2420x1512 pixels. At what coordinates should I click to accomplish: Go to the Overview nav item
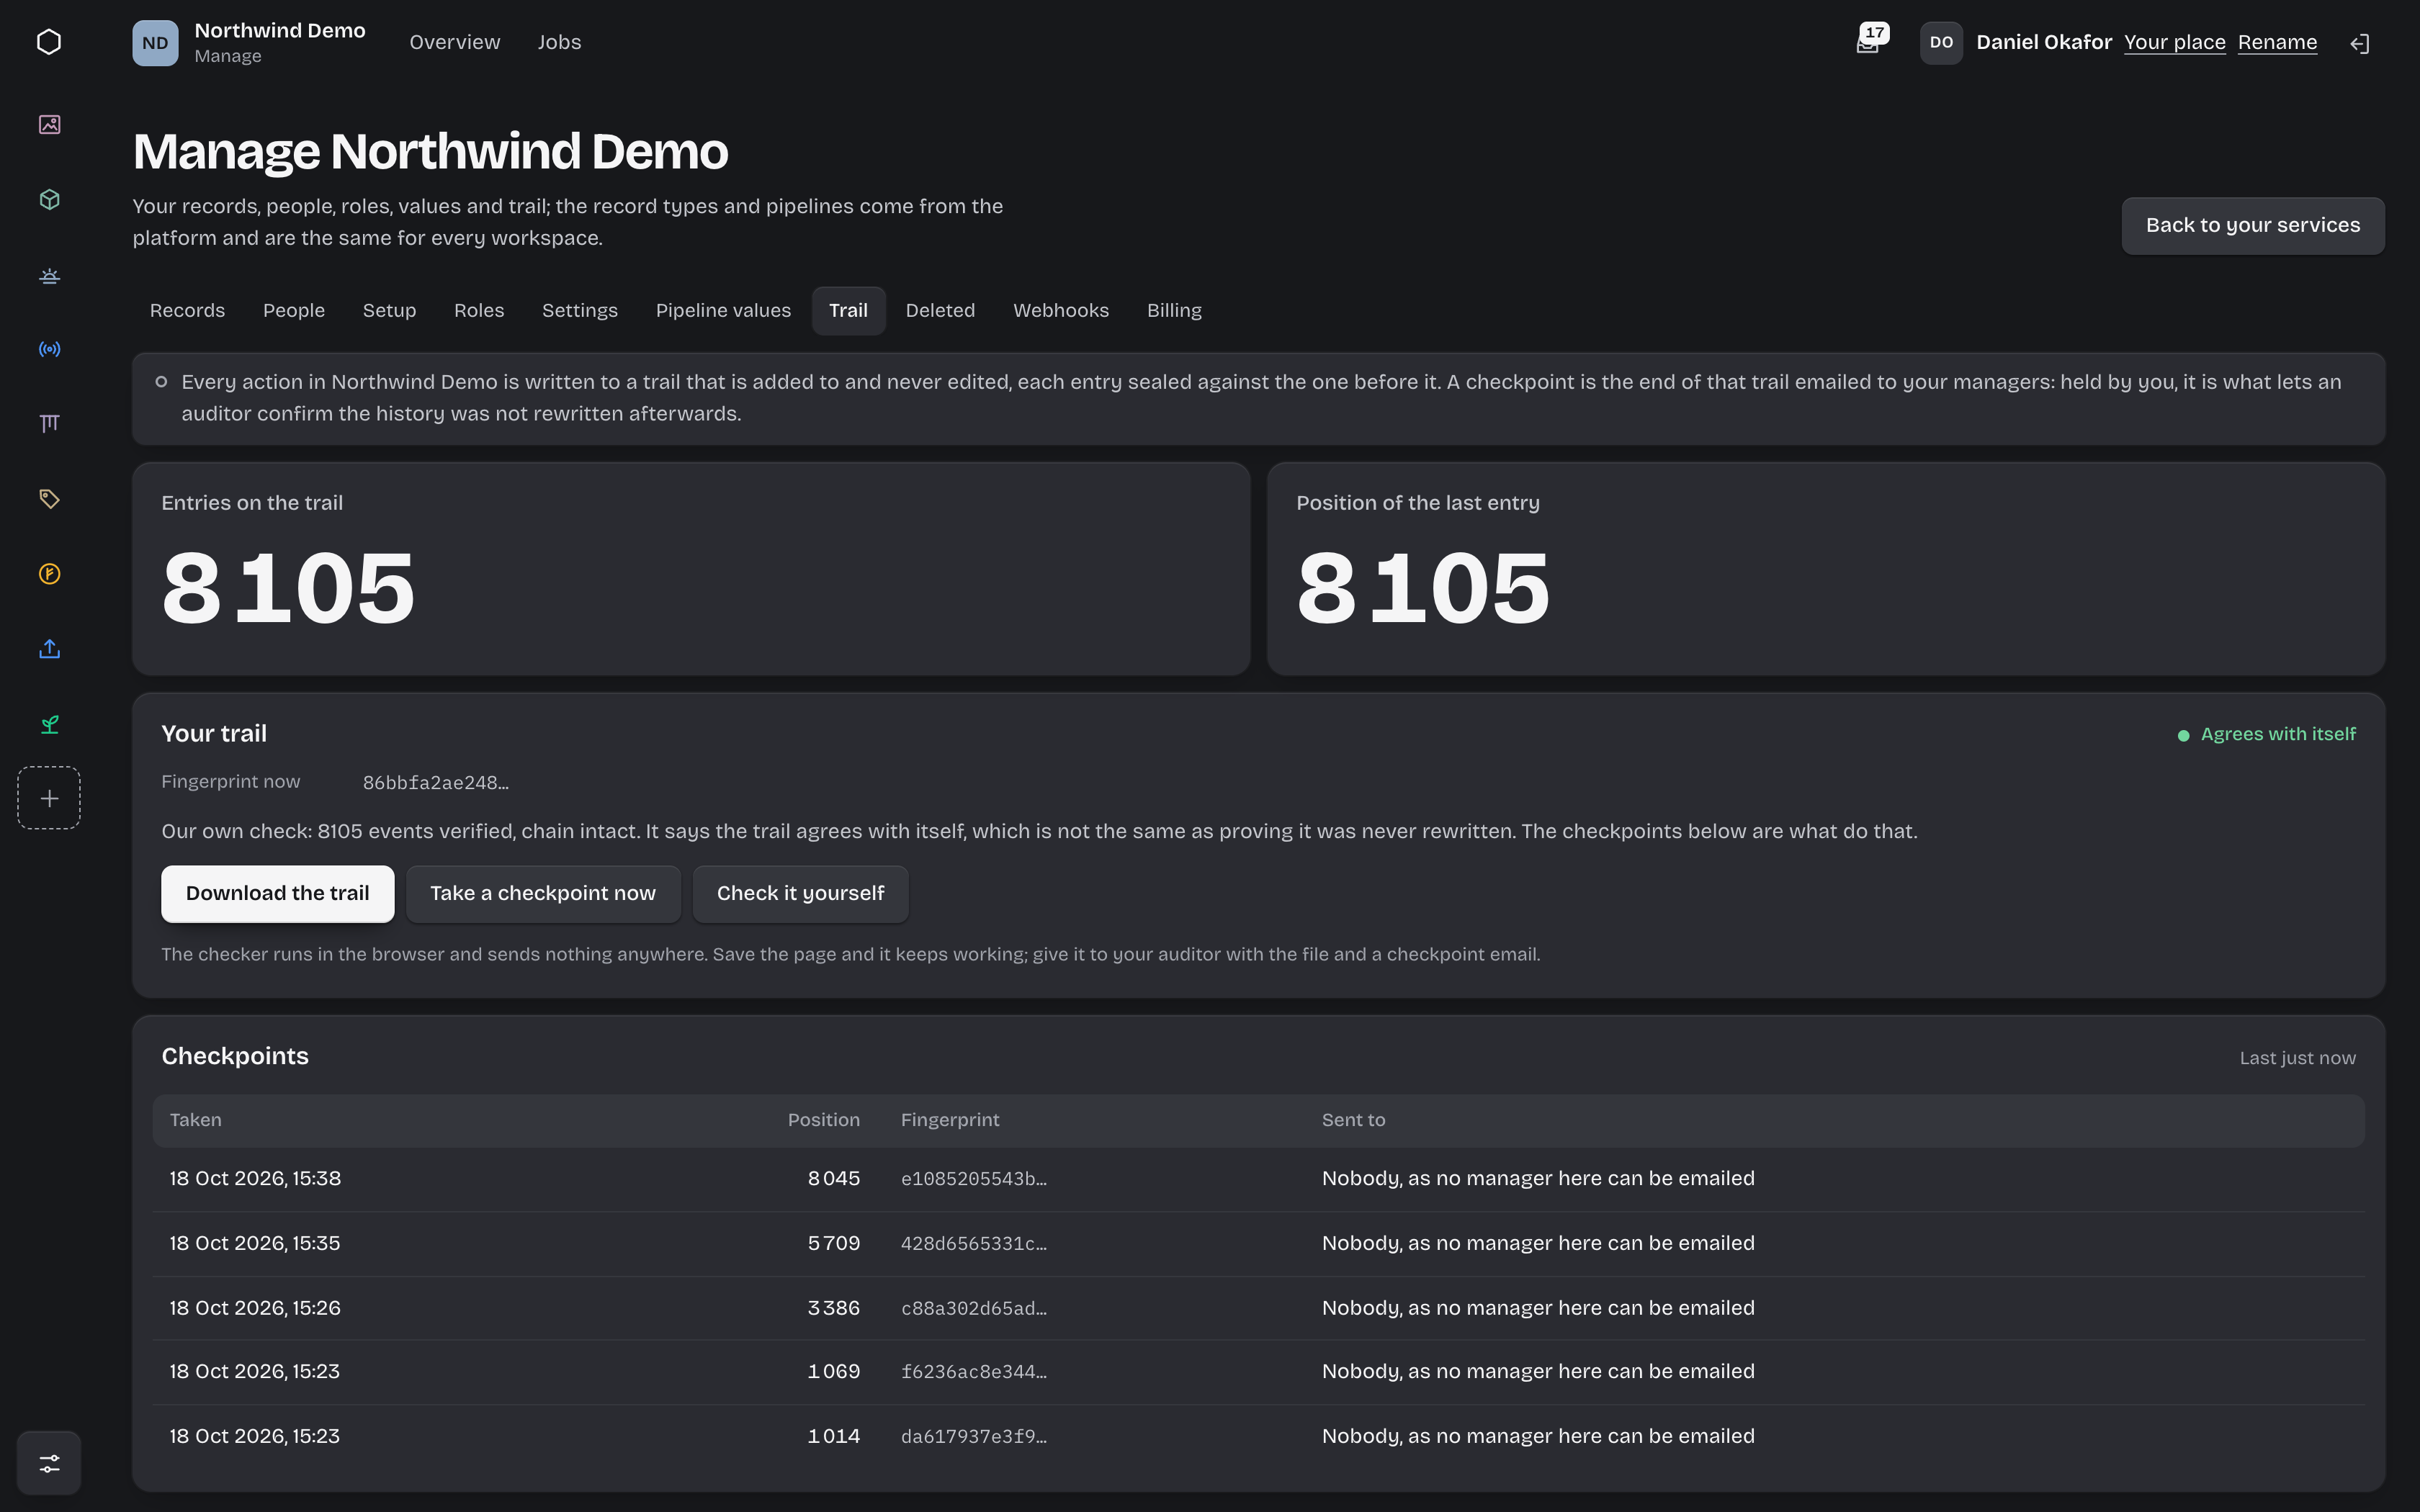tap(454, 42)
